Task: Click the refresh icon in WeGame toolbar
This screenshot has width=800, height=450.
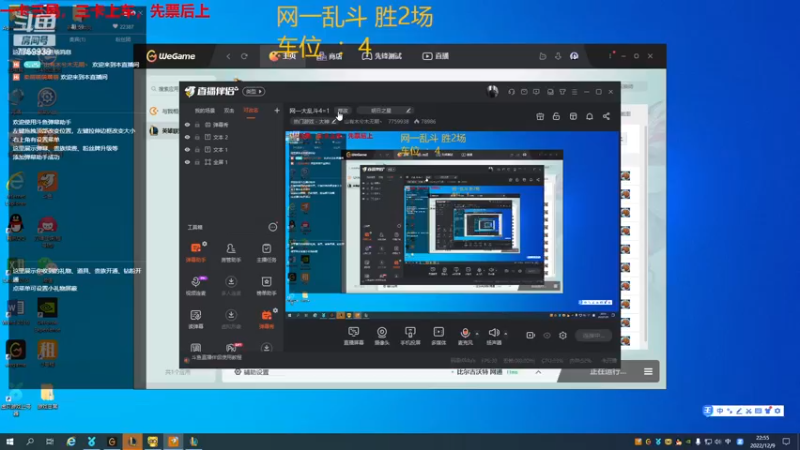Action: tap(244, 56)
